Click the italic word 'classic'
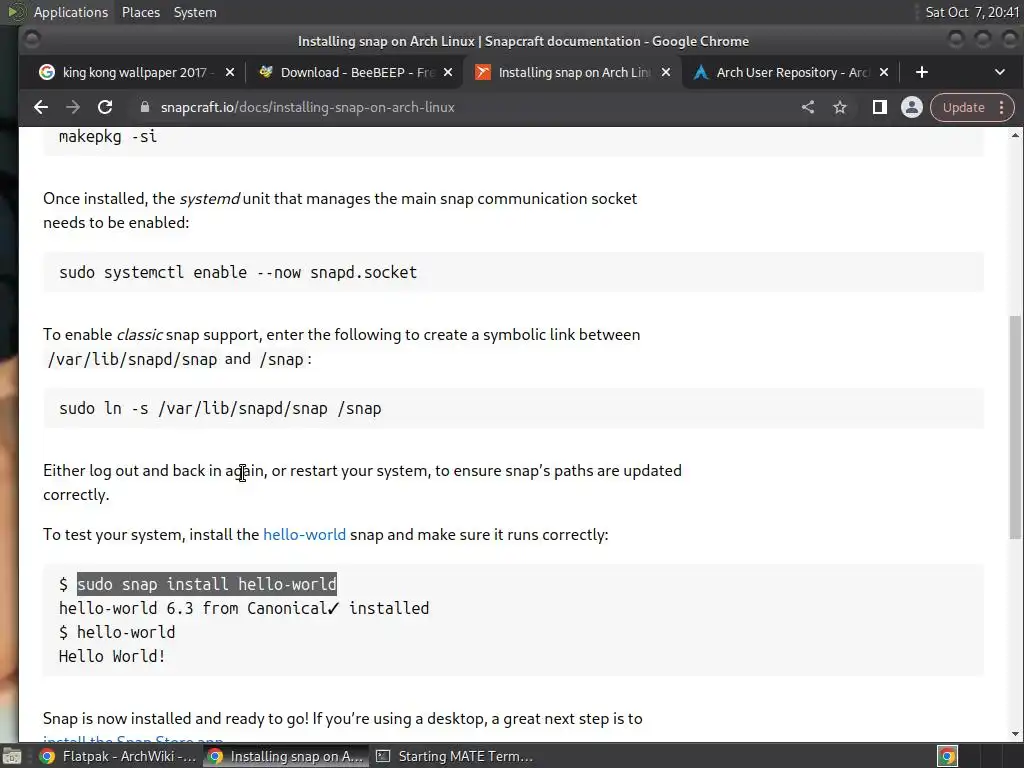Image resolution: width=1024 pixels, height=768 pixels. tap(139, 334)
